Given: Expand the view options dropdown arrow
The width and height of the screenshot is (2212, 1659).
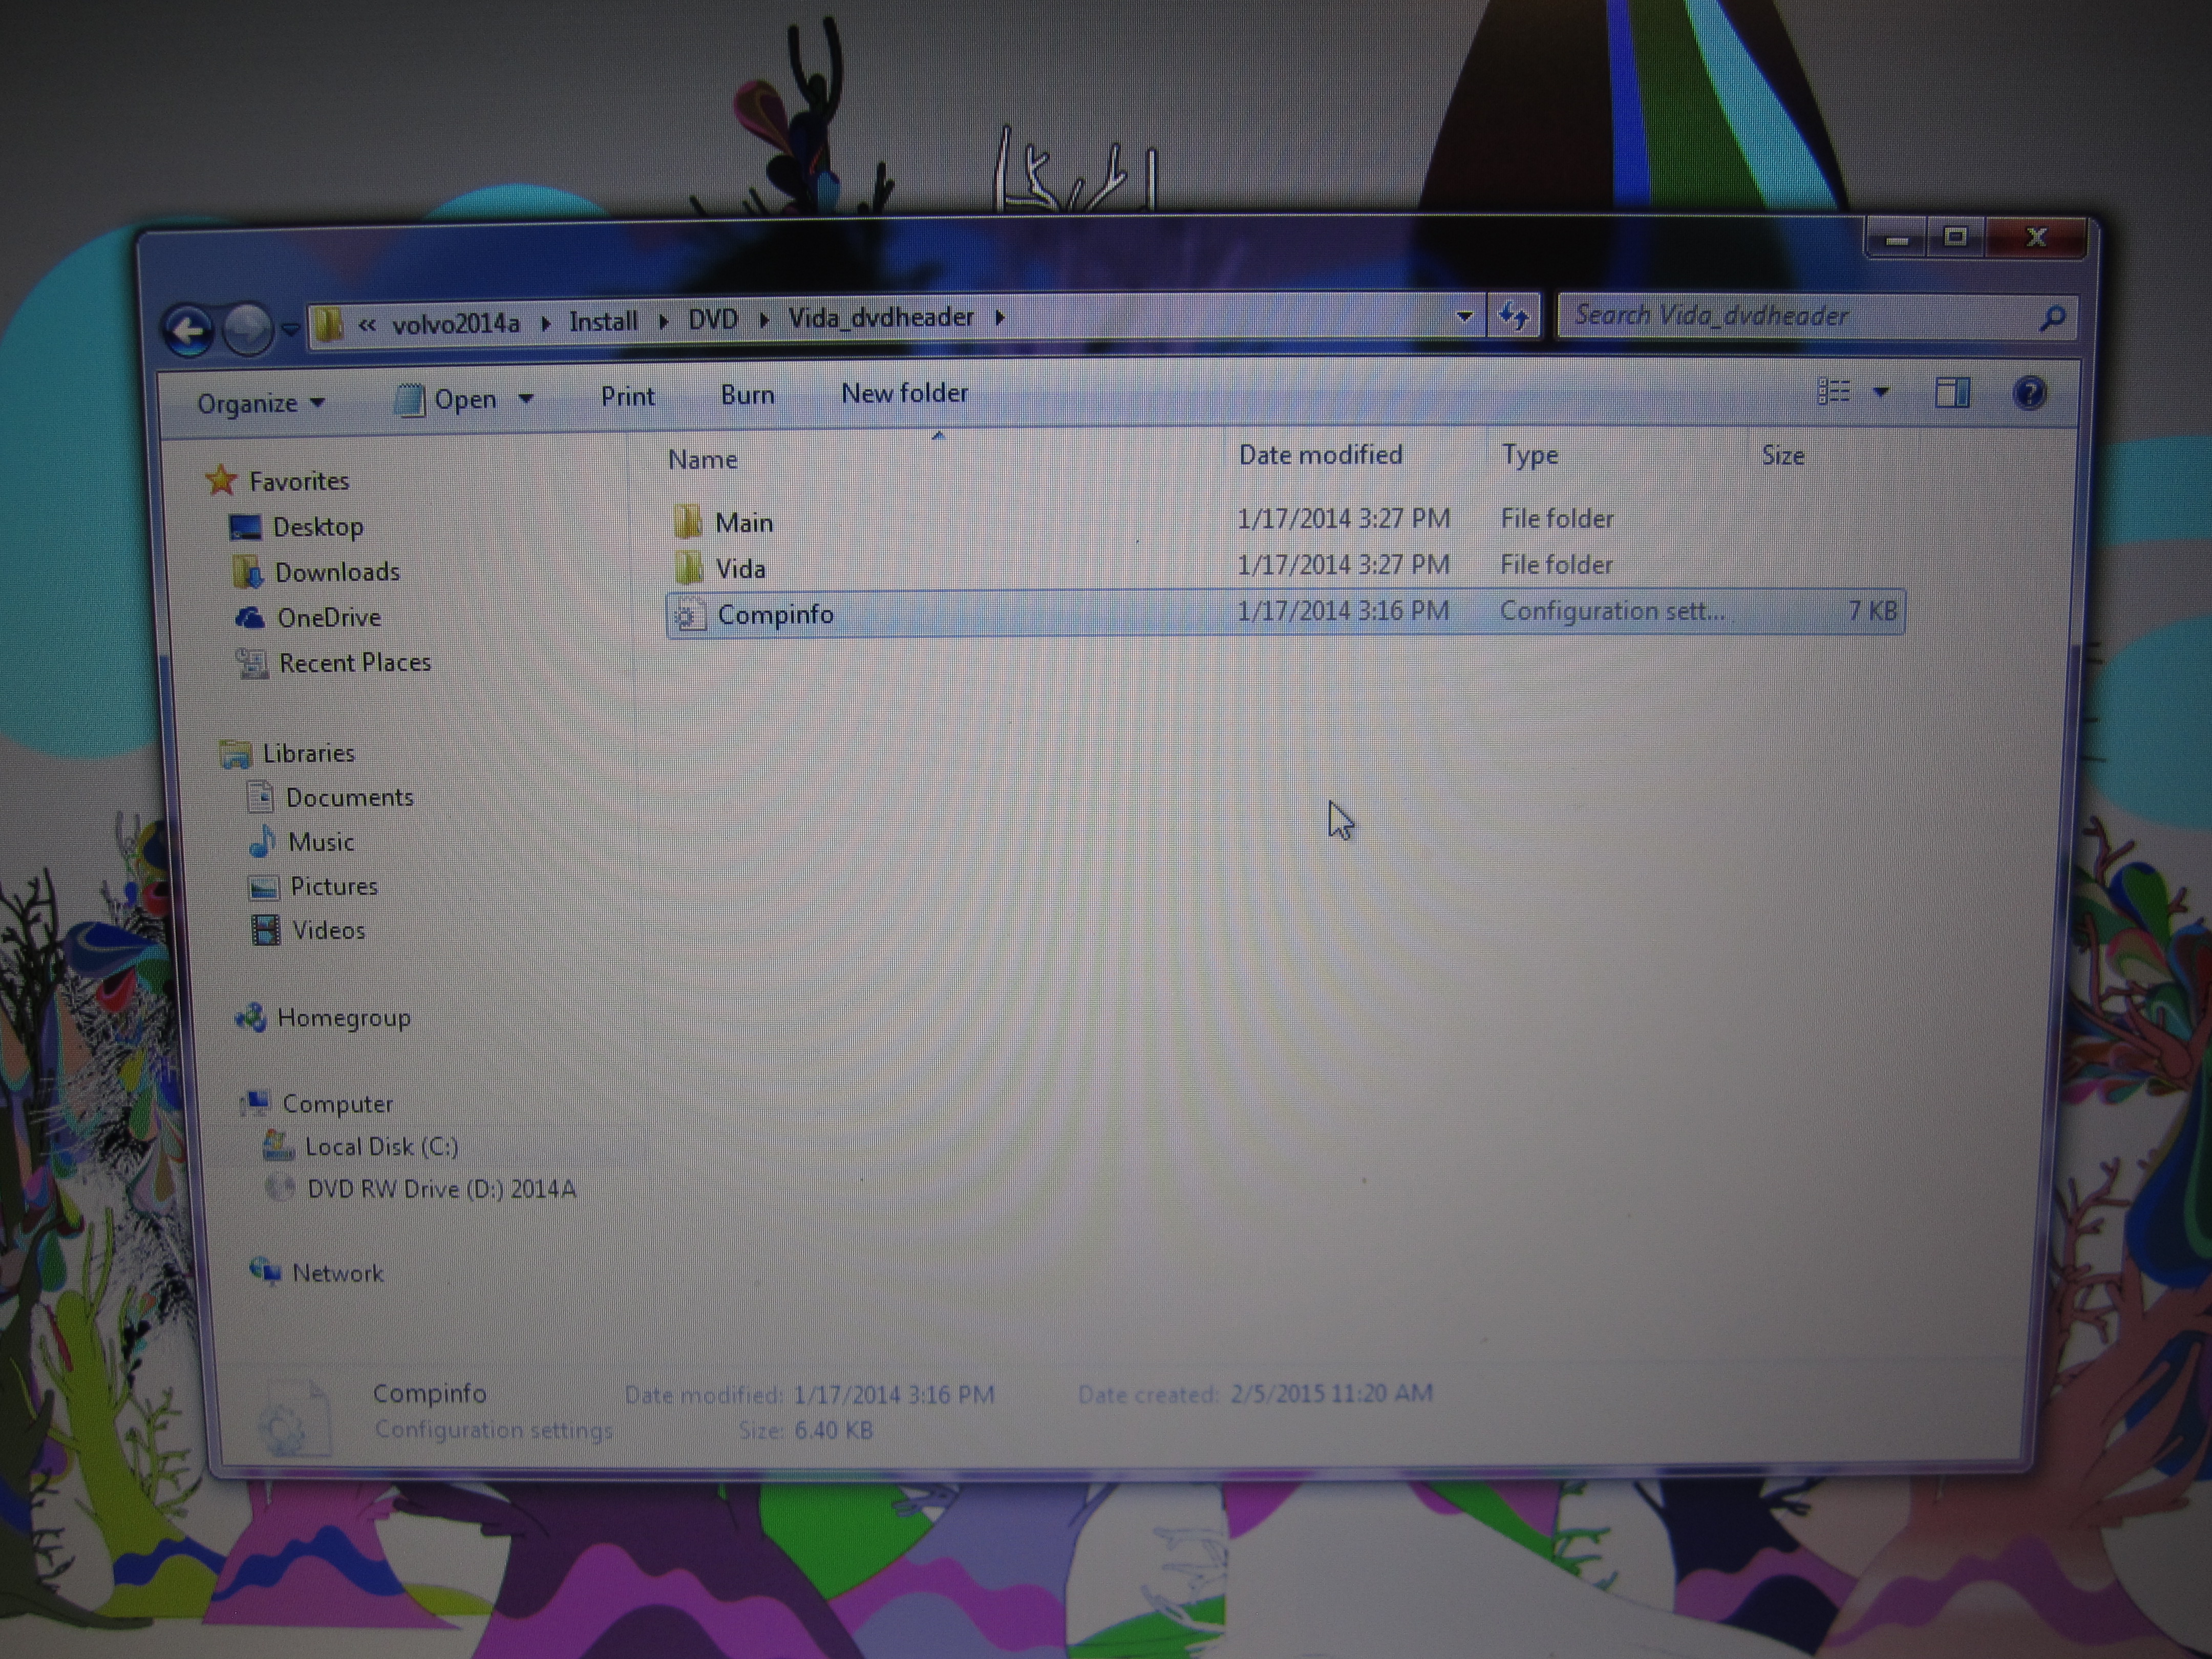Looking at the screenshot, I should 1880,392.
